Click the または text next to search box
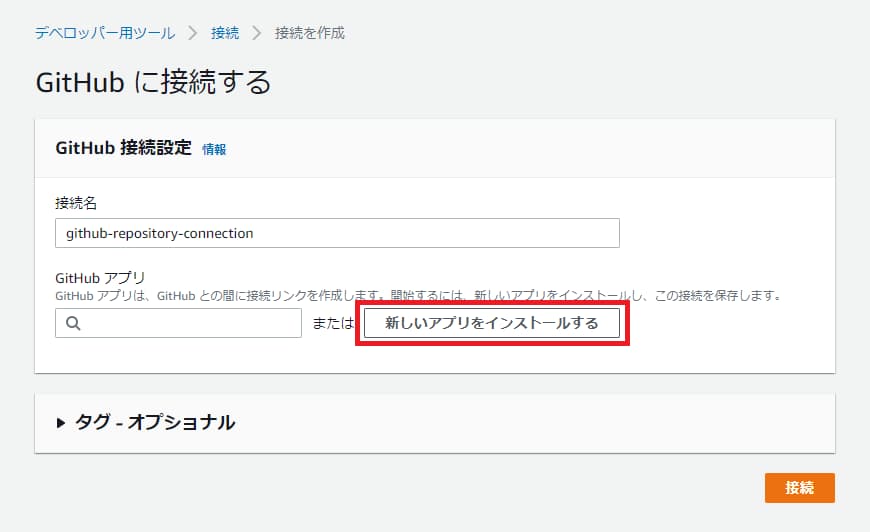870x532 pixels. [333, 324]
